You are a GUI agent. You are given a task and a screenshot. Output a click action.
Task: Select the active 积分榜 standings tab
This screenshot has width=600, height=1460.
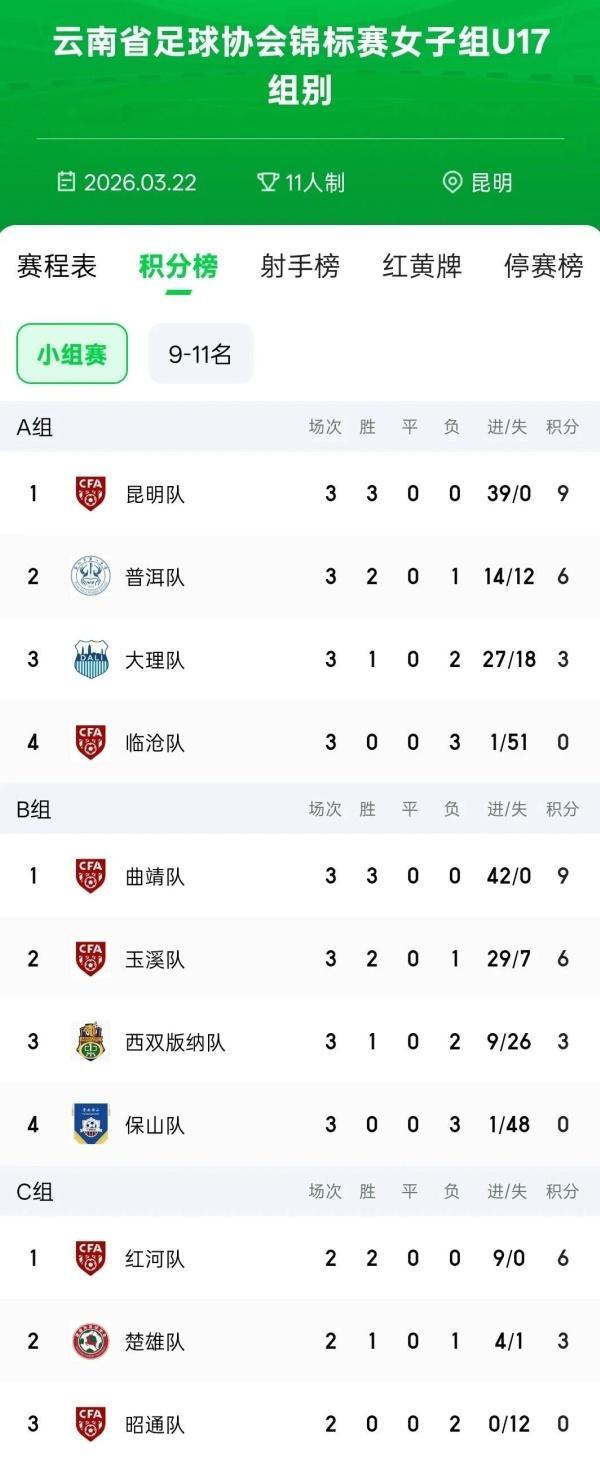point(178,267)
